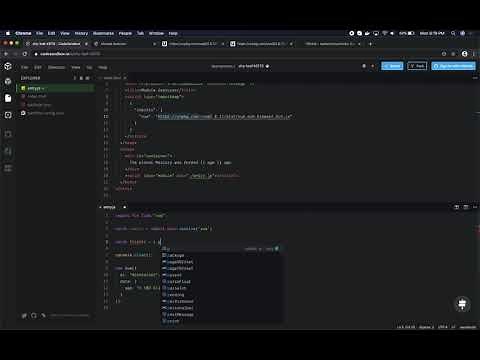Image resolution: width=480 pixels, height=360 pixels.
Task: Click Sign in with GitHub button
Action: click(454, 66)
